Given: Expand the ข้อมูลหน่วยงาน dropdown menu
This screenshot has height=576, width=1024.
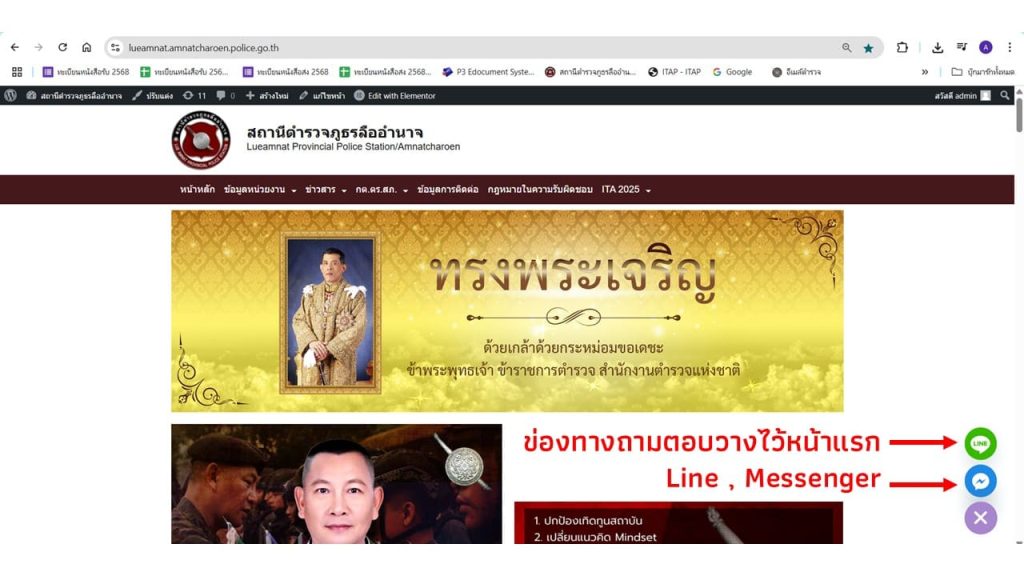Looking at the screenshot, I should click(x=260, y=189).
